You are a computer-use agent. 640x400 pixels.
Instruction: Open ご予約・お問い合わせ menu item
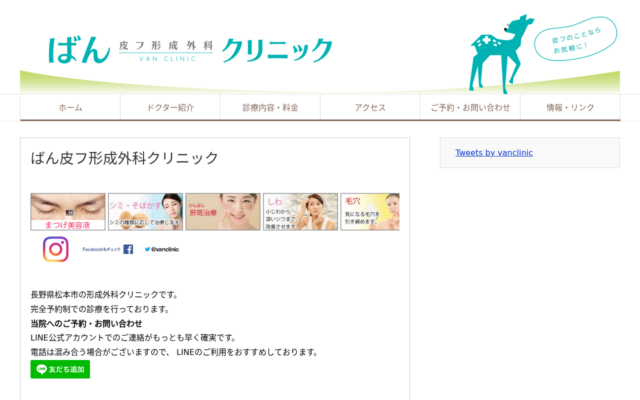tap(470, 107)
